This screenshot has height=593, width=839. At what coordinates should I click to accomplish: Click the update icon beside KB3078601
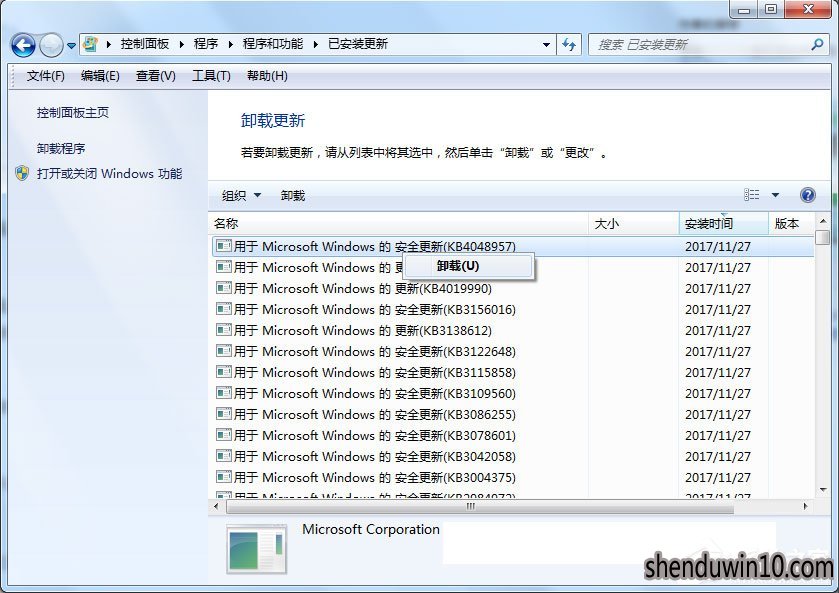tap(224, 435)
